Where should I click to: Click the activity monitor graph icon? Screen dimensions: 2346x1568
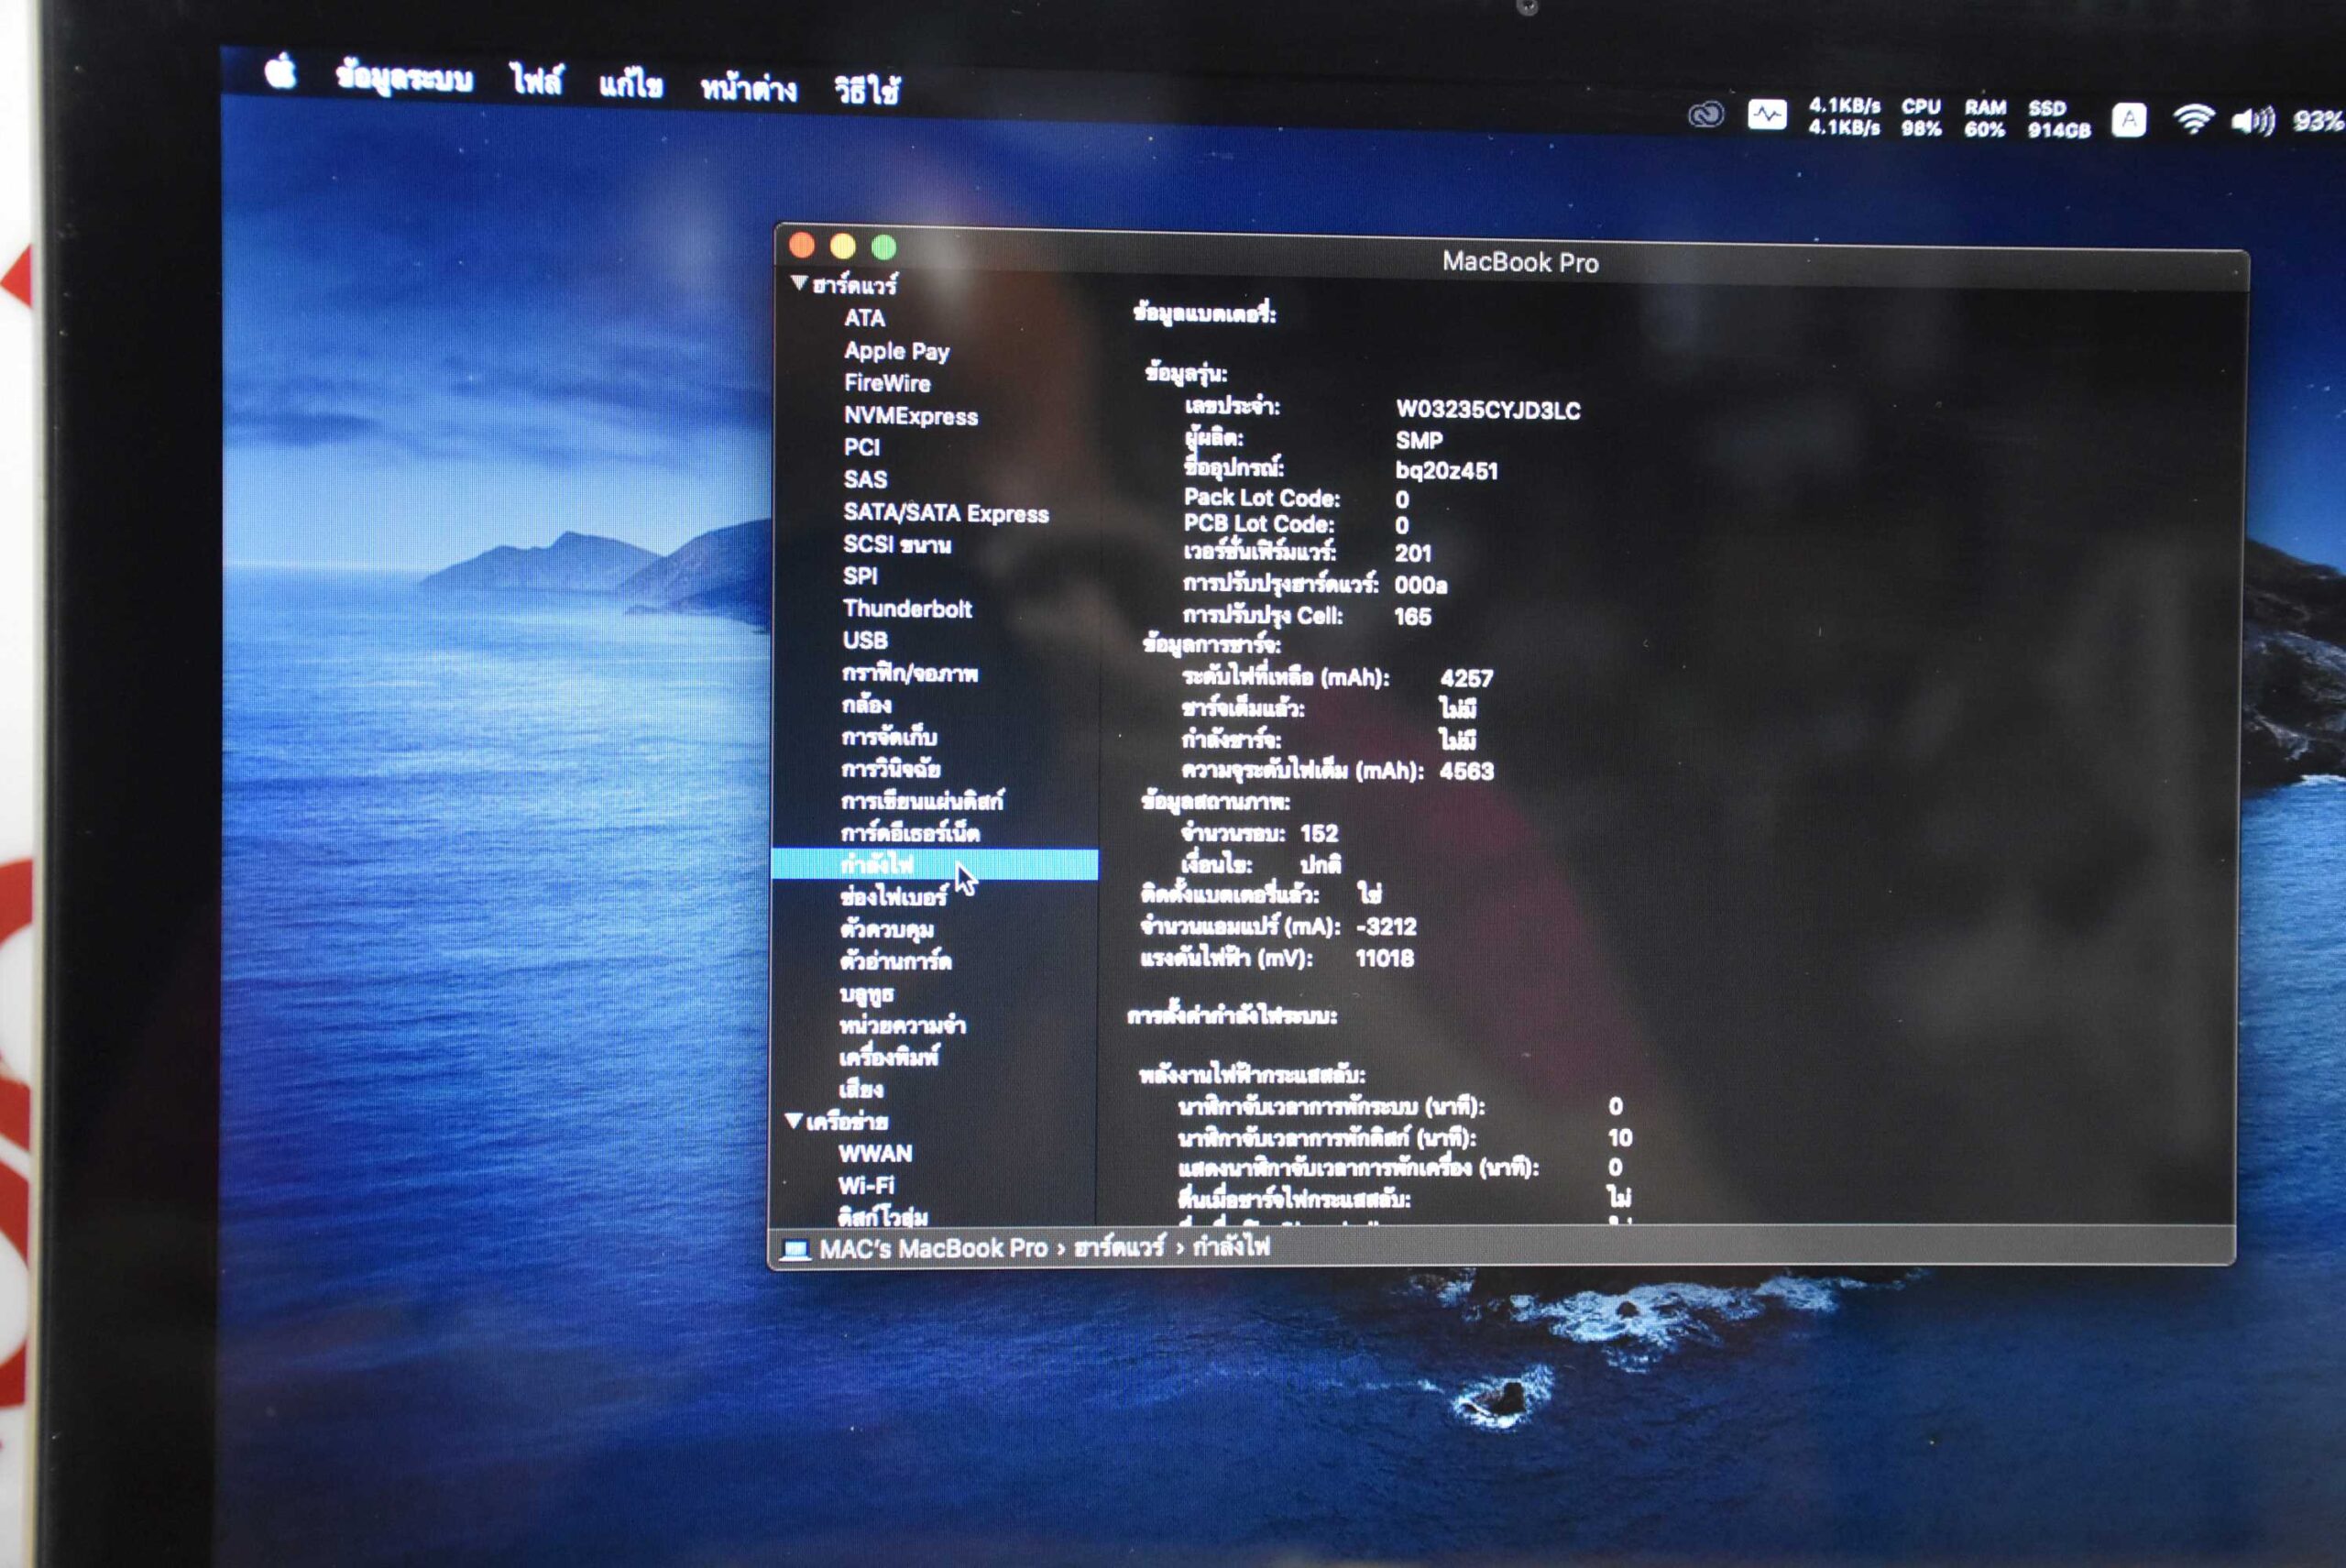click(x=1767, y=116)
